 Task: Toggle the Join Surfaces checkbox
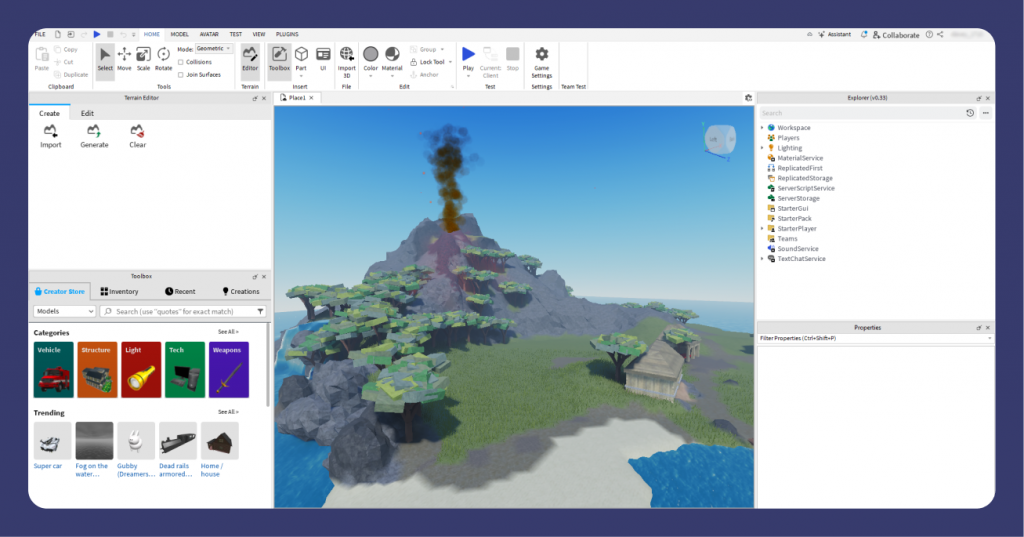[181, 74]
